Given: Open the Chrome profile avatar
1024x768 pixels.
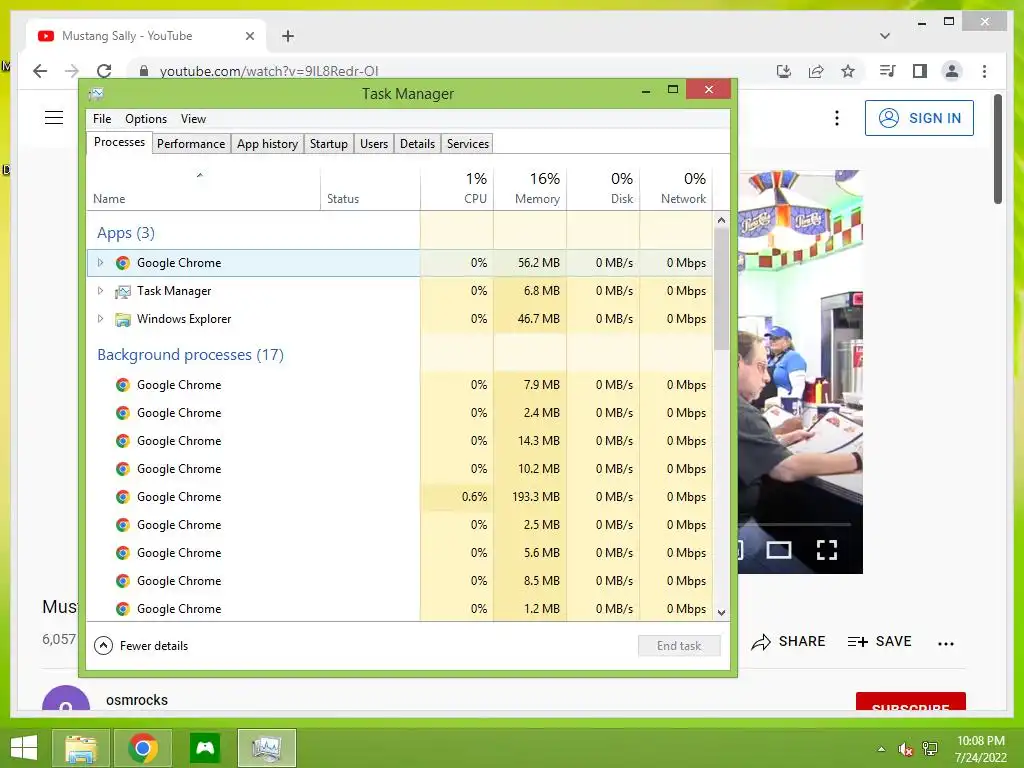Looking at the screenshot, I should [x=952, y=71].
